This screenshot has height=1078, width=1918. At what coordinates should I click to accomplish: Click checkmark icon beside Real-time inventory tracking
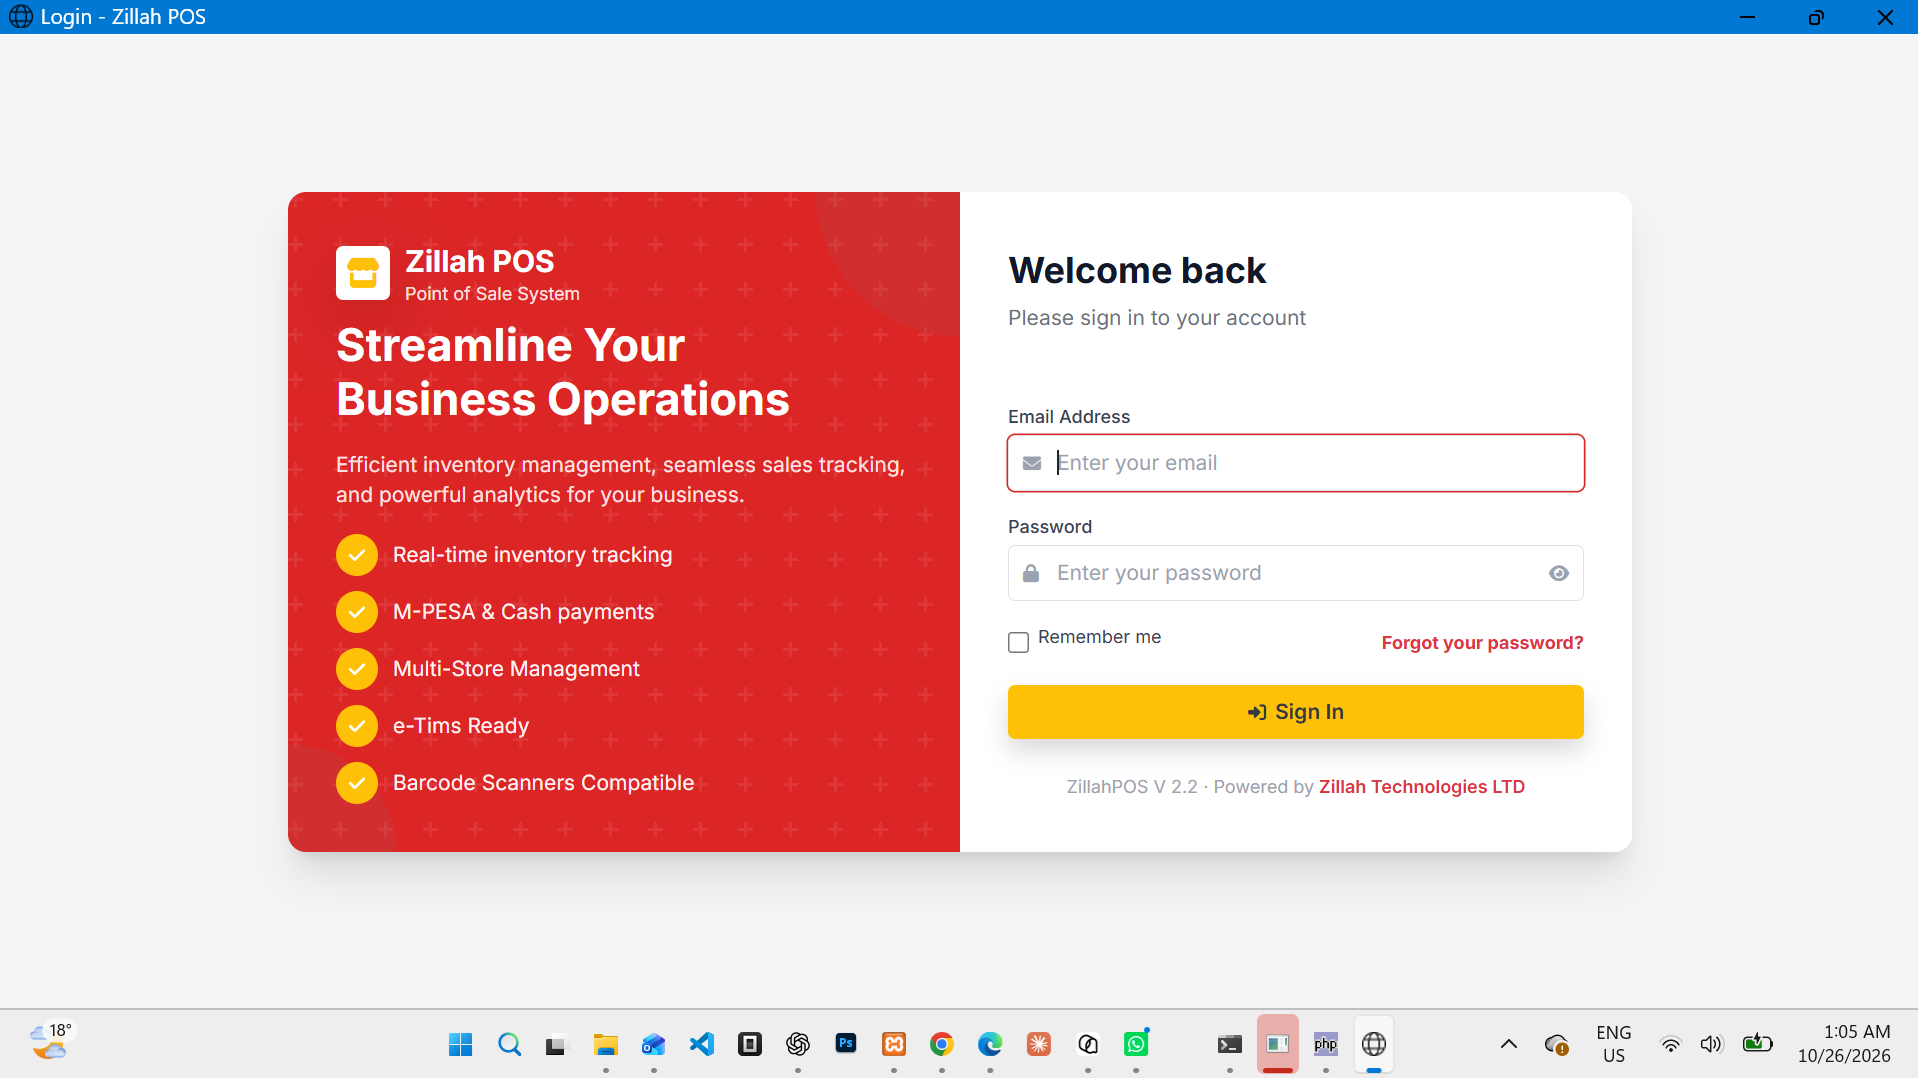coord(357,555)
